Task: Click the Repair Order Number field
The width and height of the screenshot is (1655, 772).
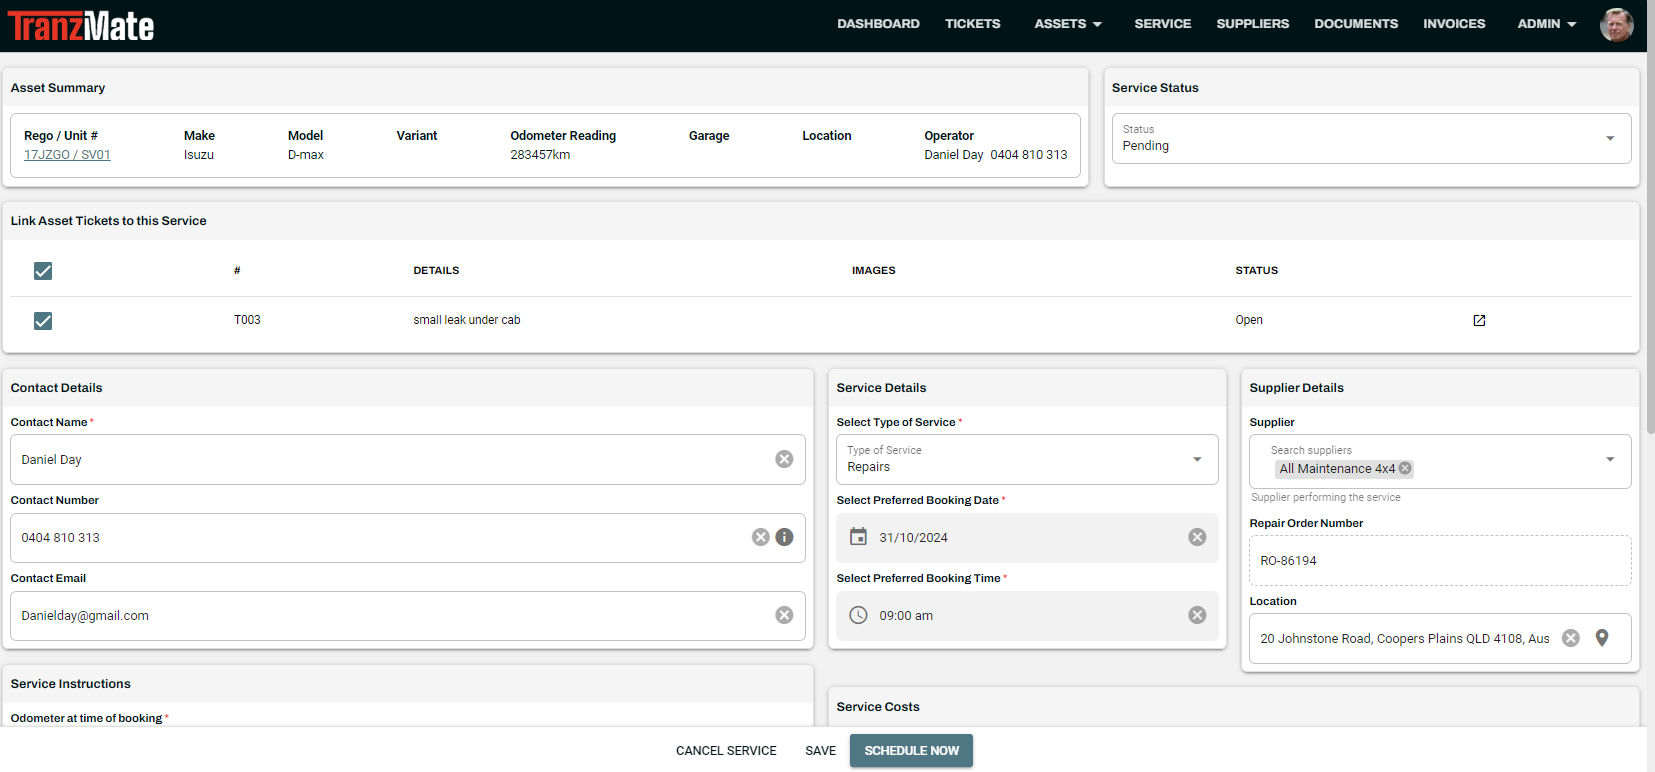Action: [x=1440, y=561]
